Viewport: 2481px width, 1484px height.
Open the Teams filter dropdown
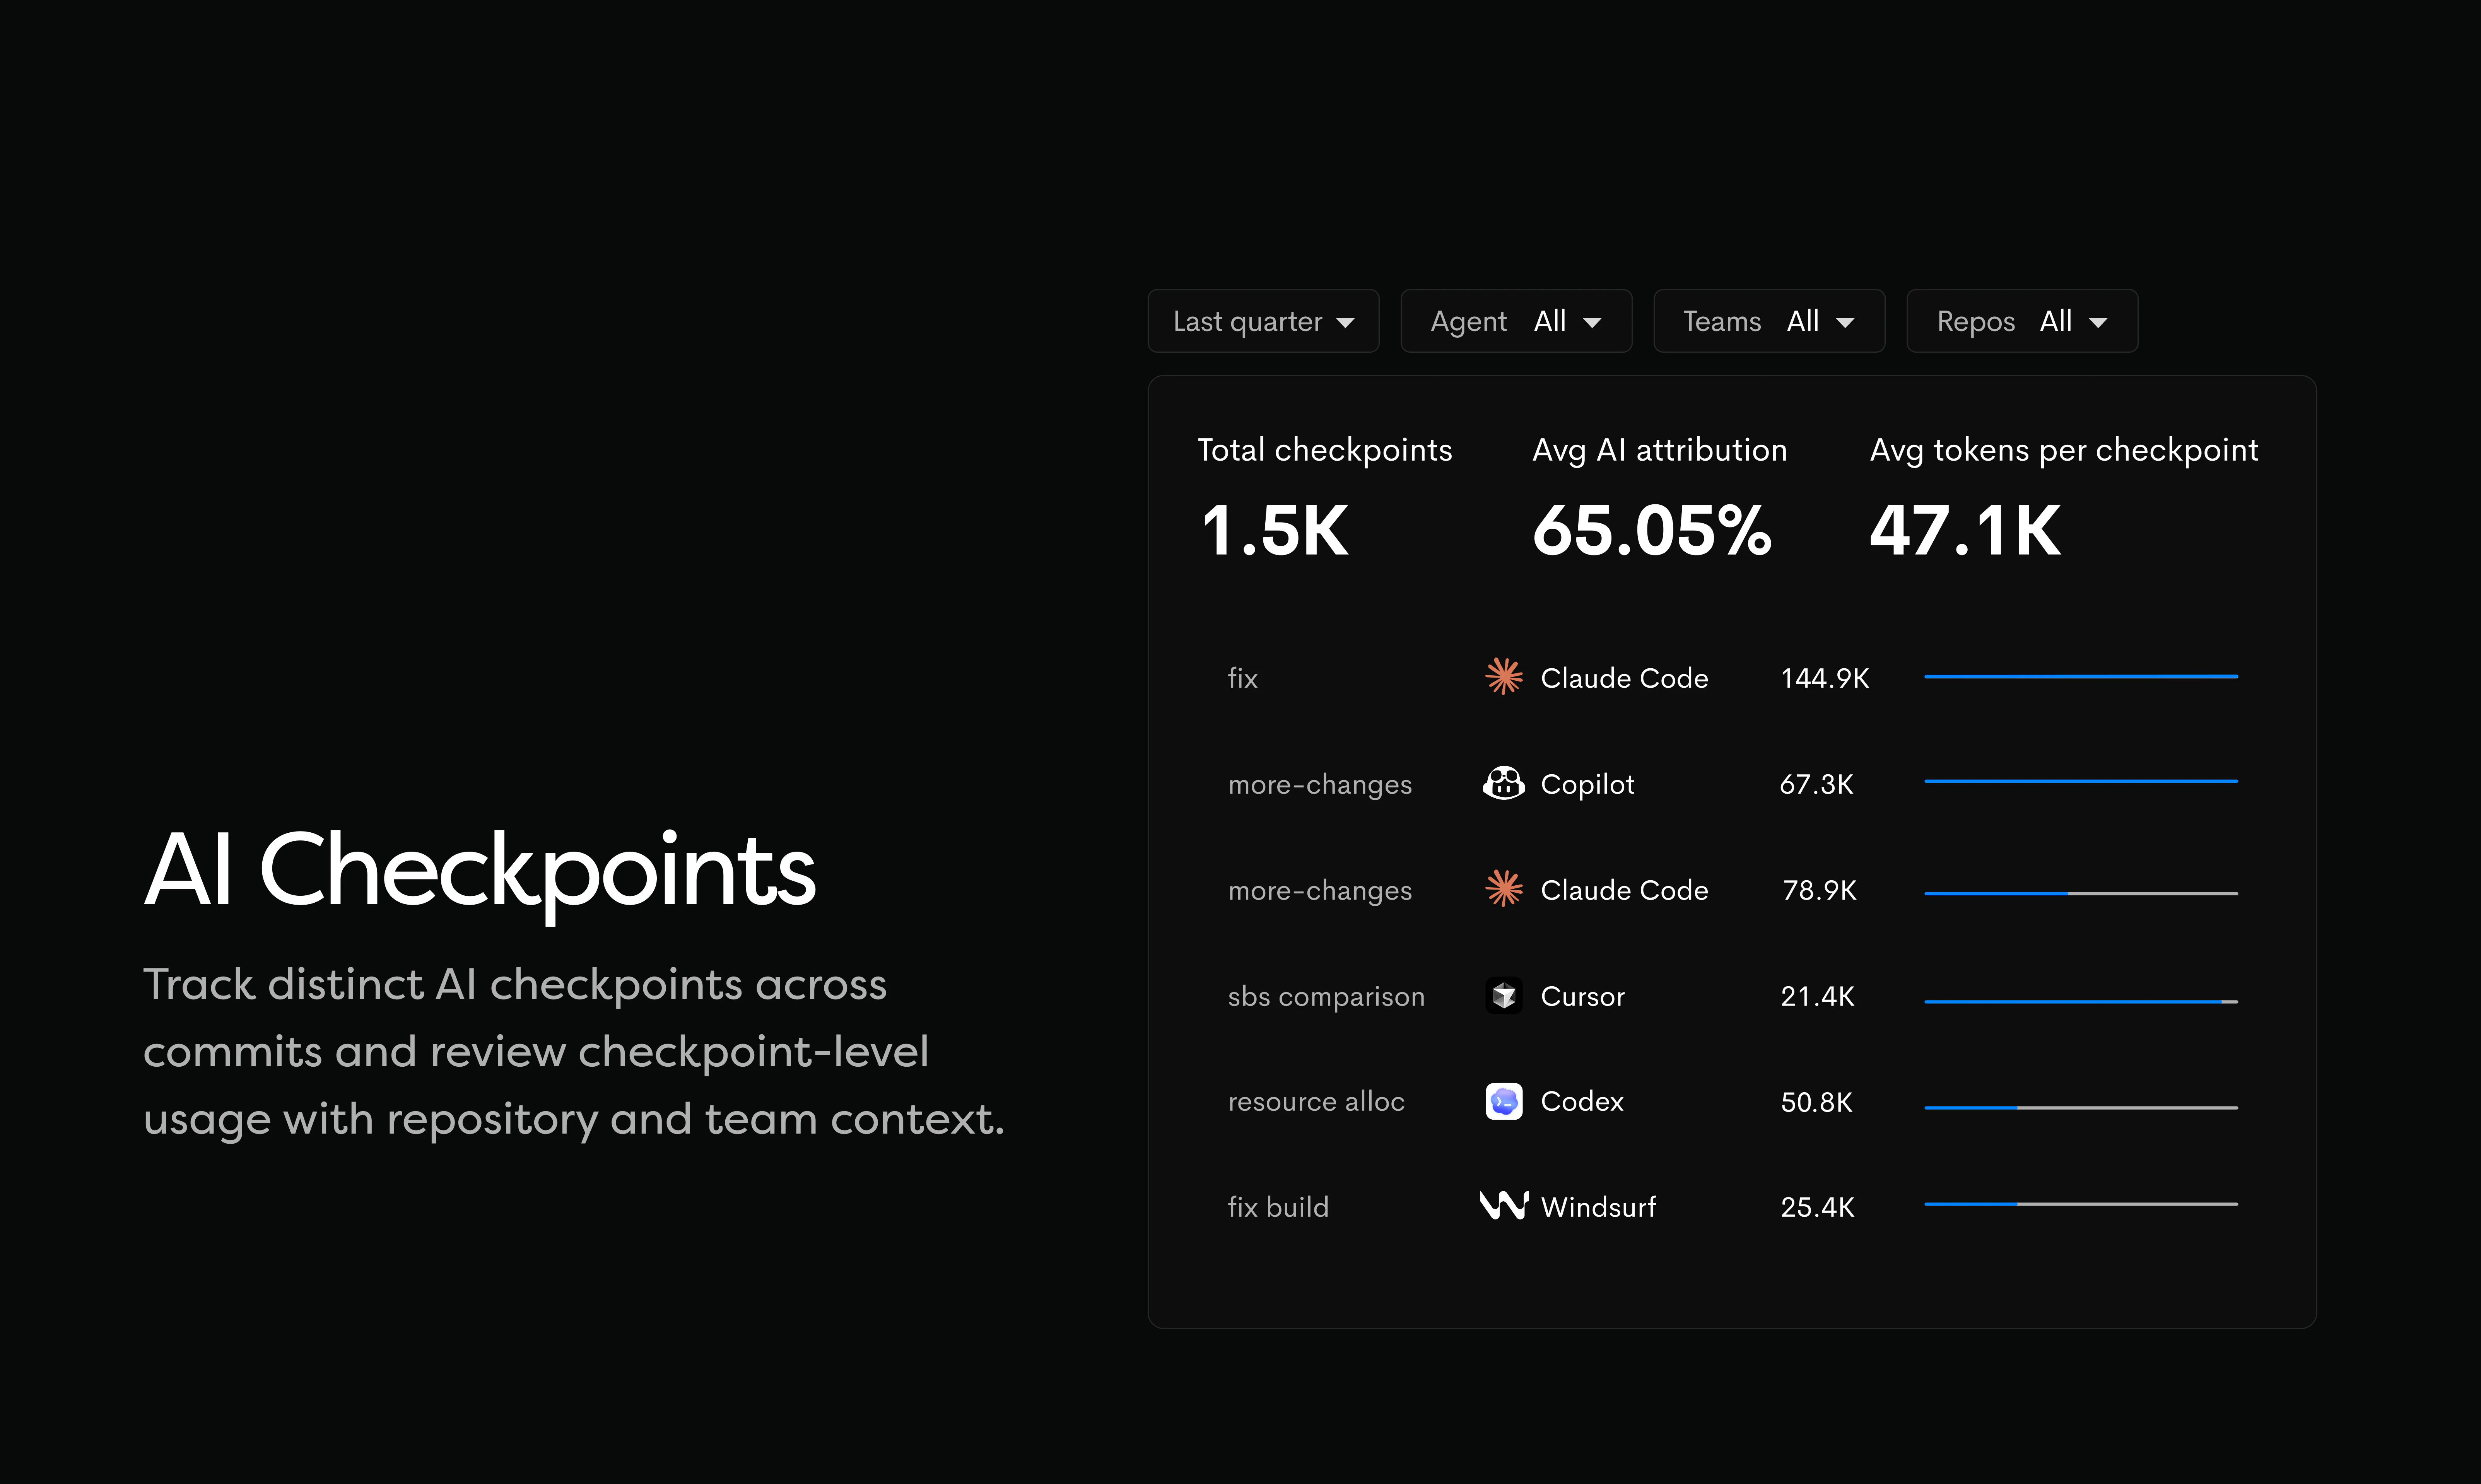tap(1768, 321)
